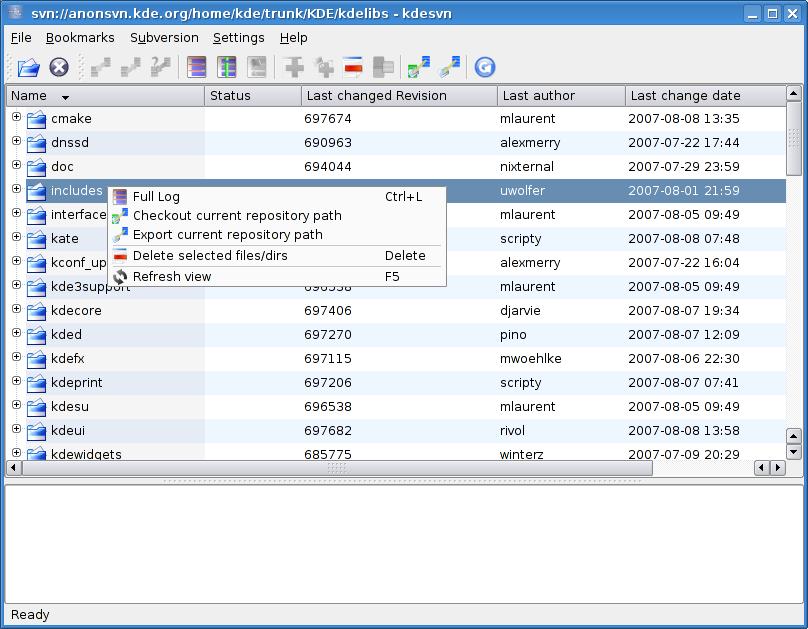This screenshot has height=629, width=808.
Task: Expand the kate tree node
Action: pyautogui.click(x=16, y=236)
